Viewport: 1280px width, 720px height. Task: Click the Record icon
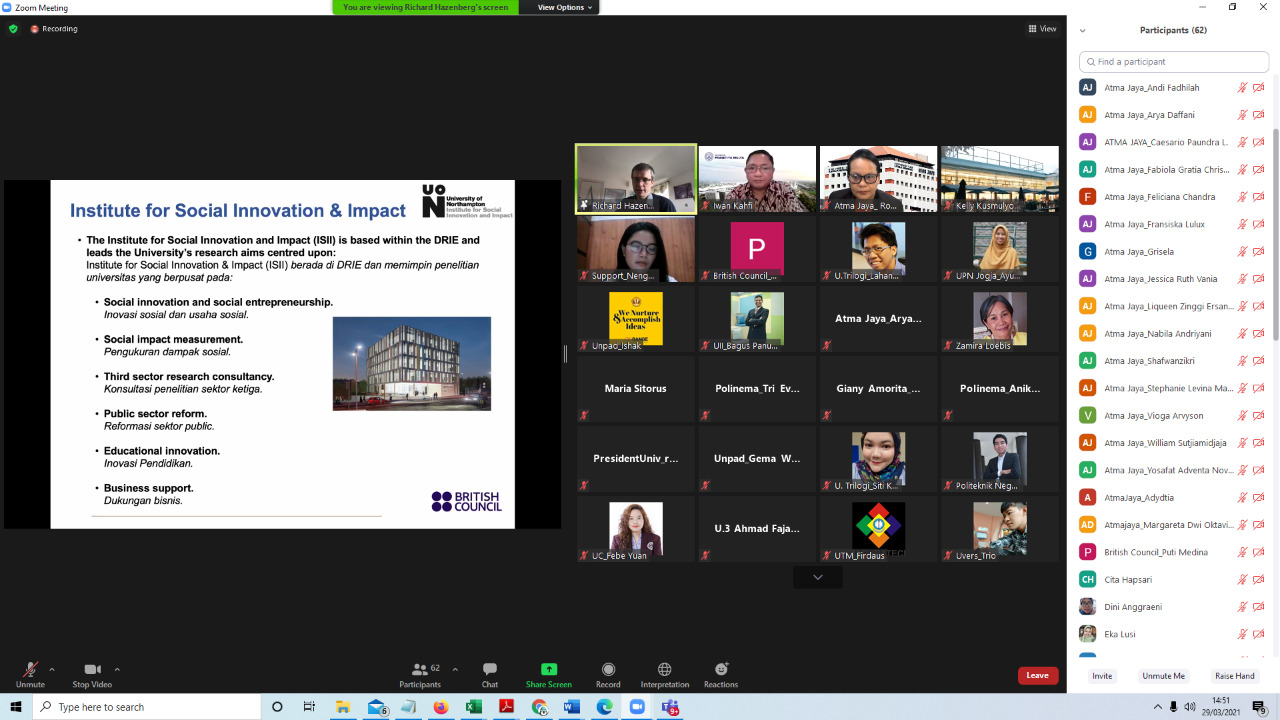[608, 669]
